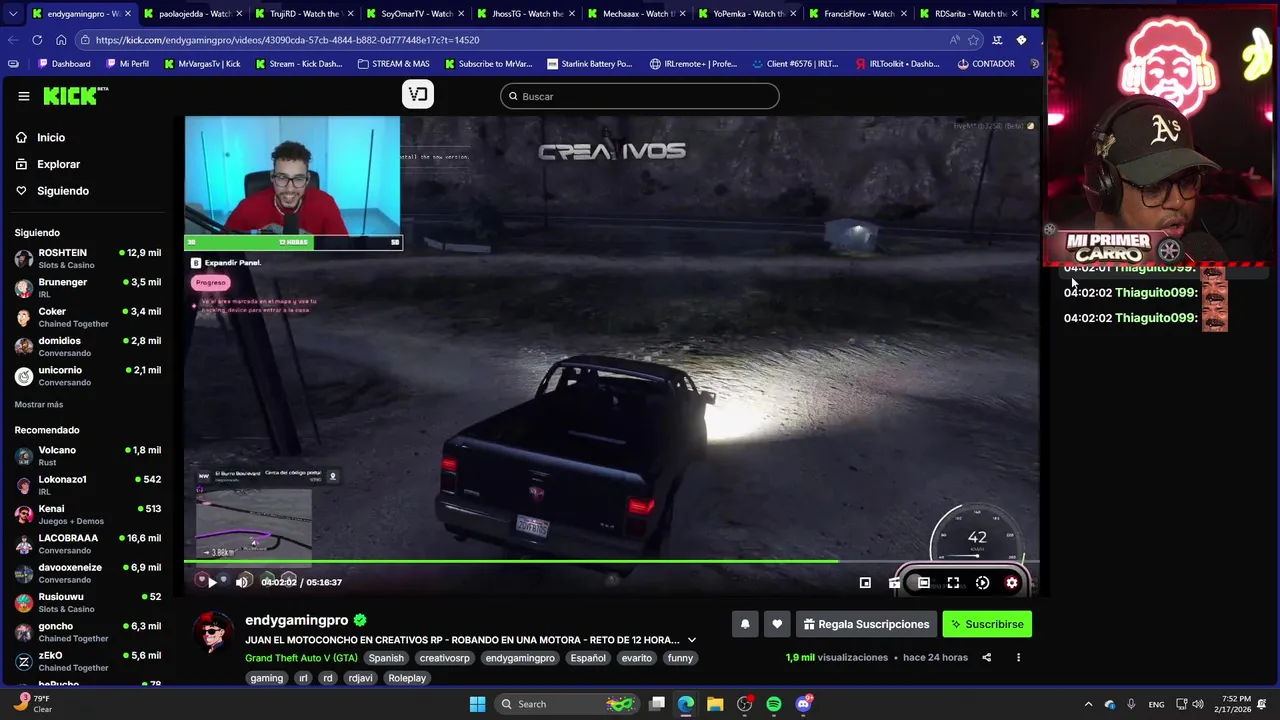Select the evarito tag
The width and height of the screenshot is (1280, 720).
point(636,658)
